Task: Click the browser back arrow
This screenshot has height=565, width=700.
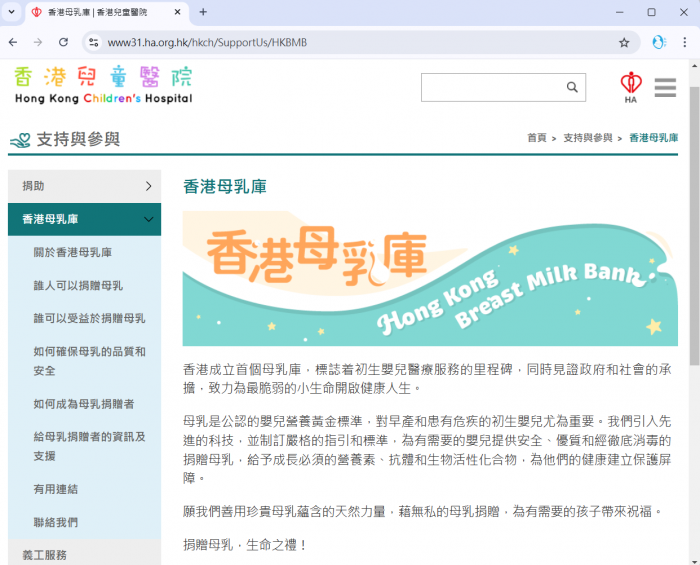Action: [13, 42]
